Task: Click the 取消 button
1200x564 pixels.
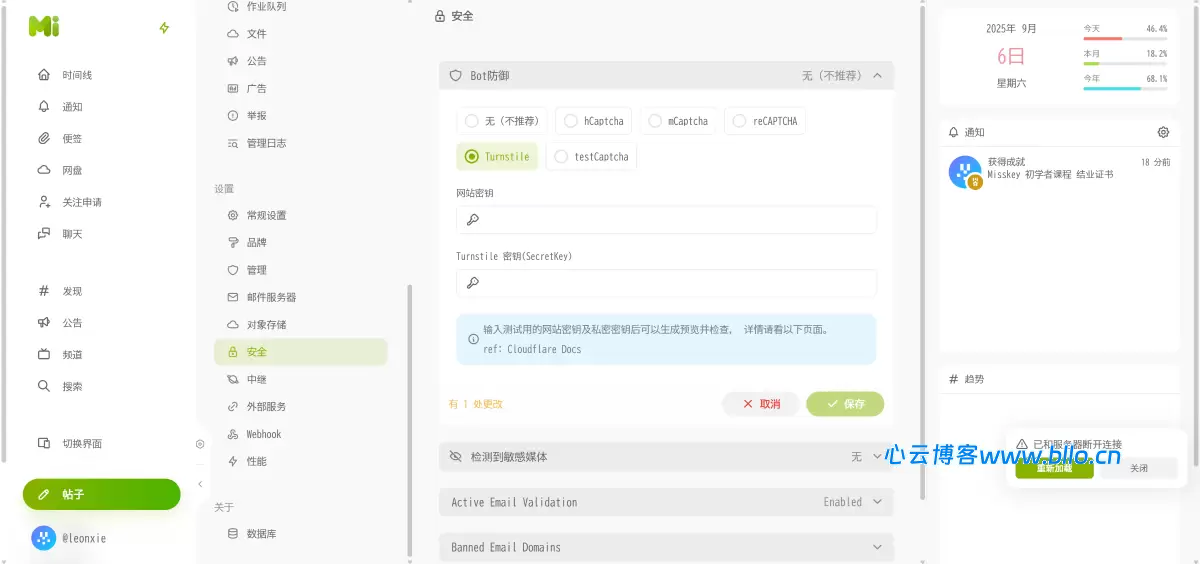Action: coord(761,404)
